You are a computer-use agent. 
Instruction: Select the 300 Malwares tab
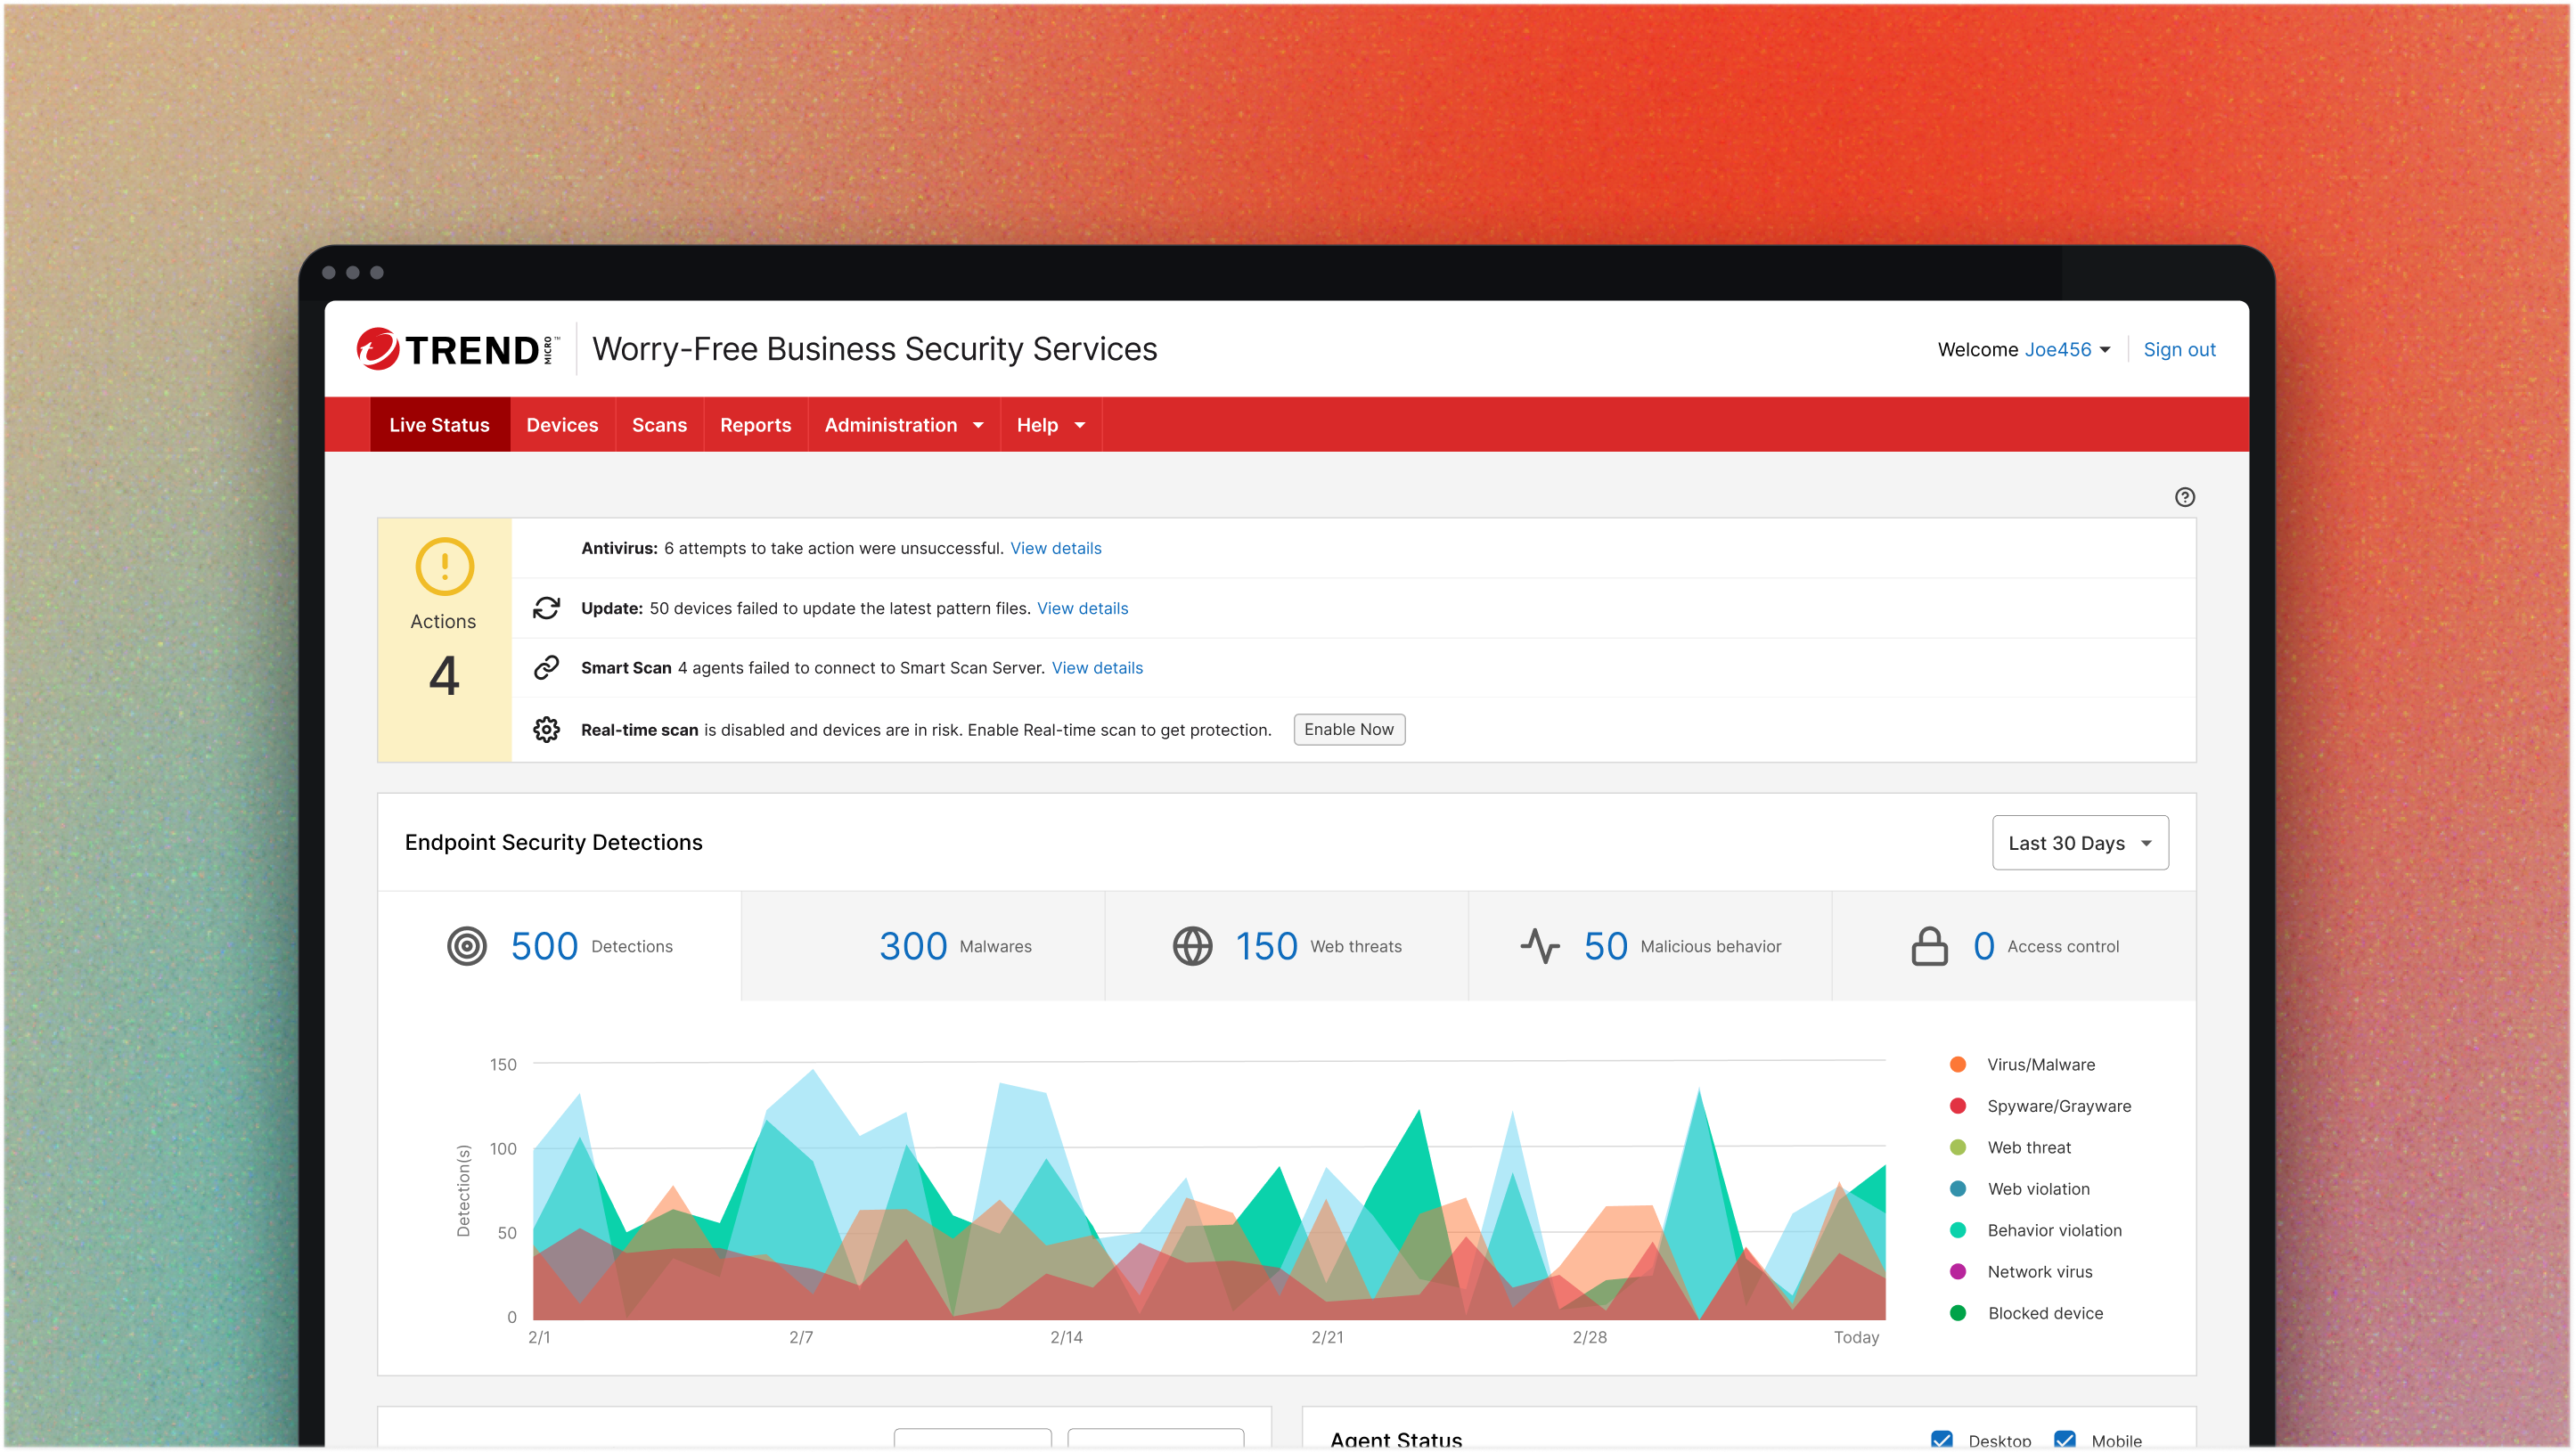coord(923,946)
